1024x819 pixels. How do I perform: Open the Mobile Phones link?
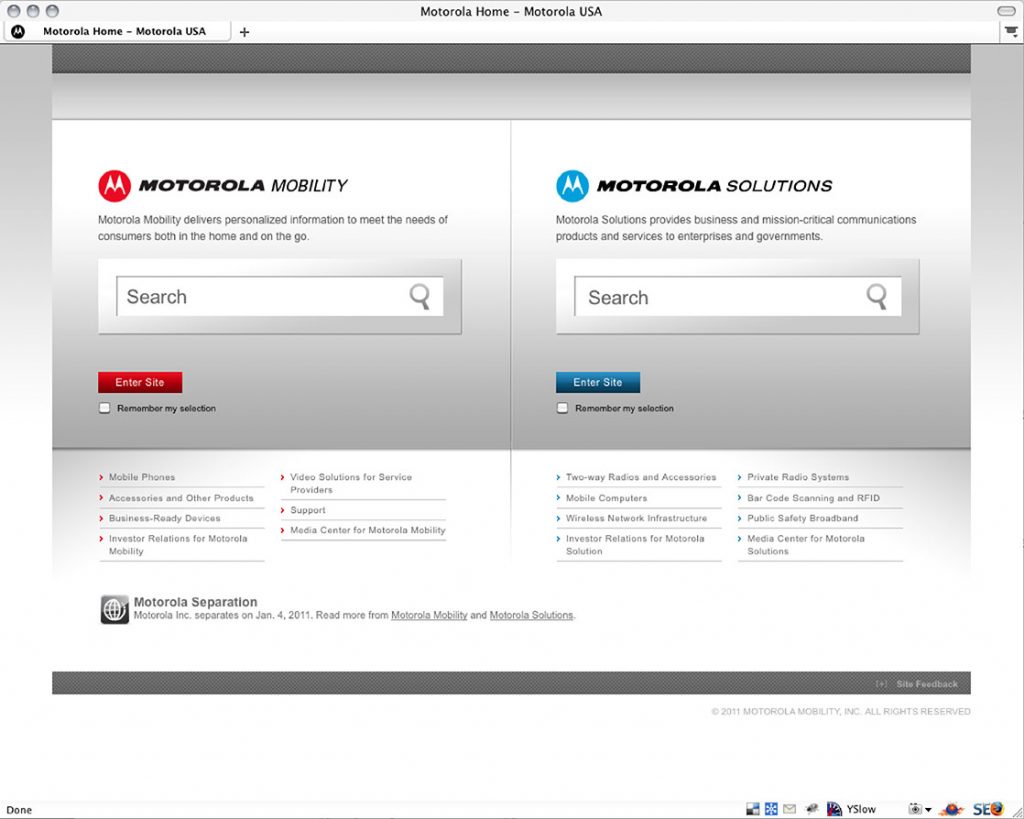coord(142,477)
